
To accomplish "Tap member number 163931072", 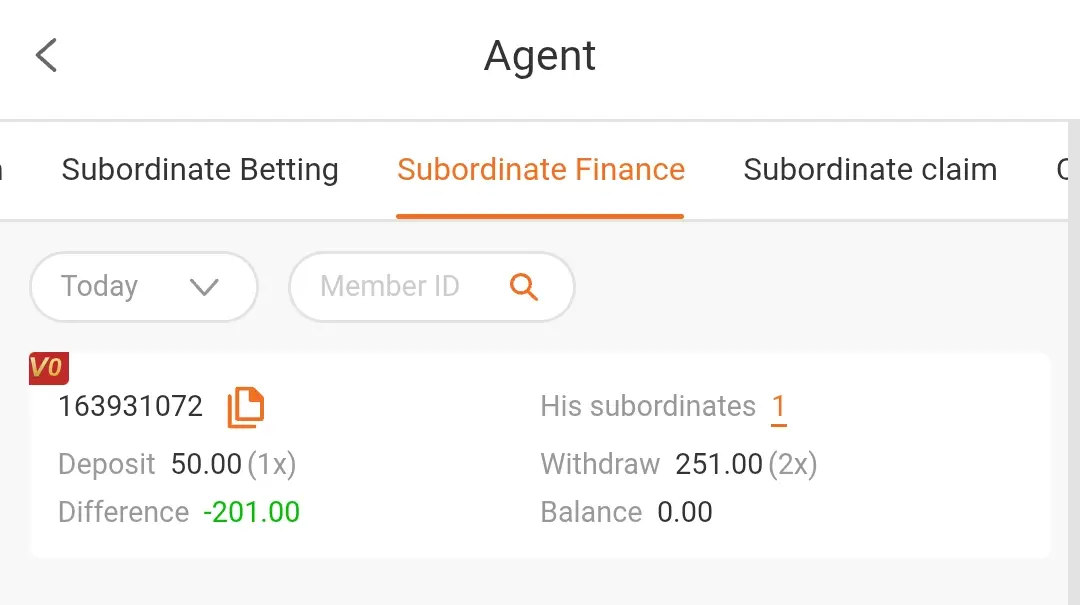I will pos(130,407).
